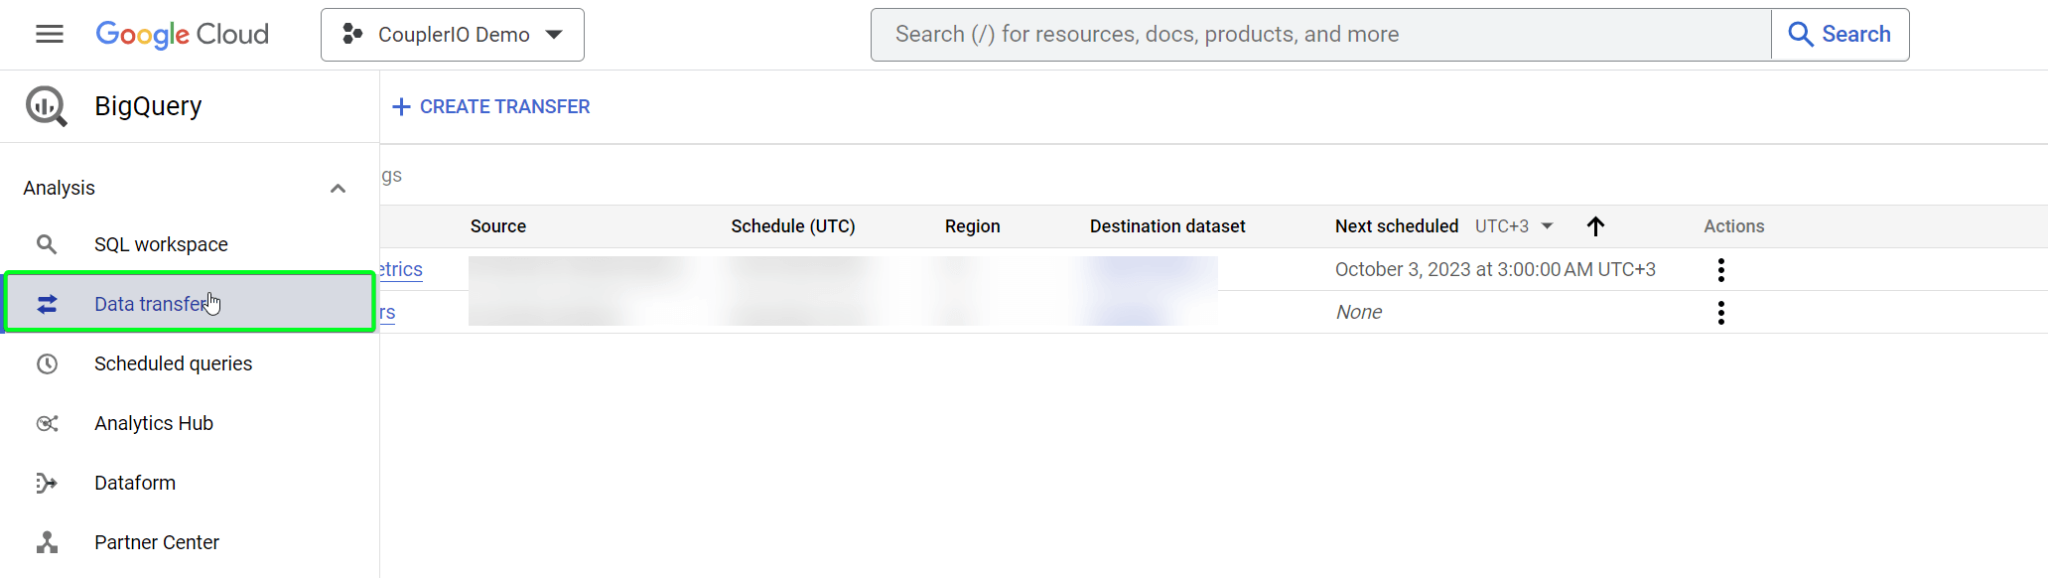The width and height of the screenshot is (2048, 578).
Task: Click the BigQuery product icon
Action: click(46, 106)
